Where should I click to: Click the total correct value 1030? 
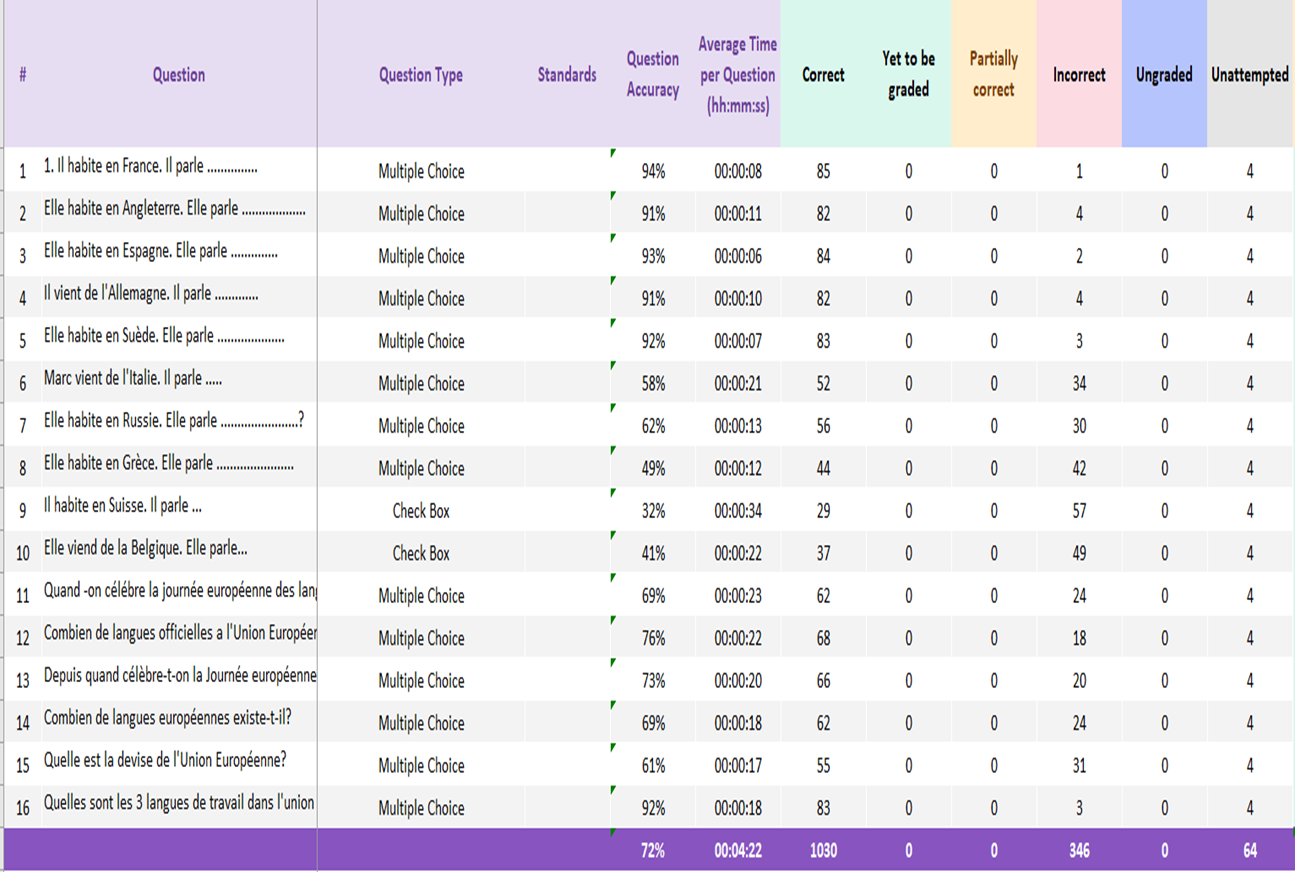click(x=823, y=851)
